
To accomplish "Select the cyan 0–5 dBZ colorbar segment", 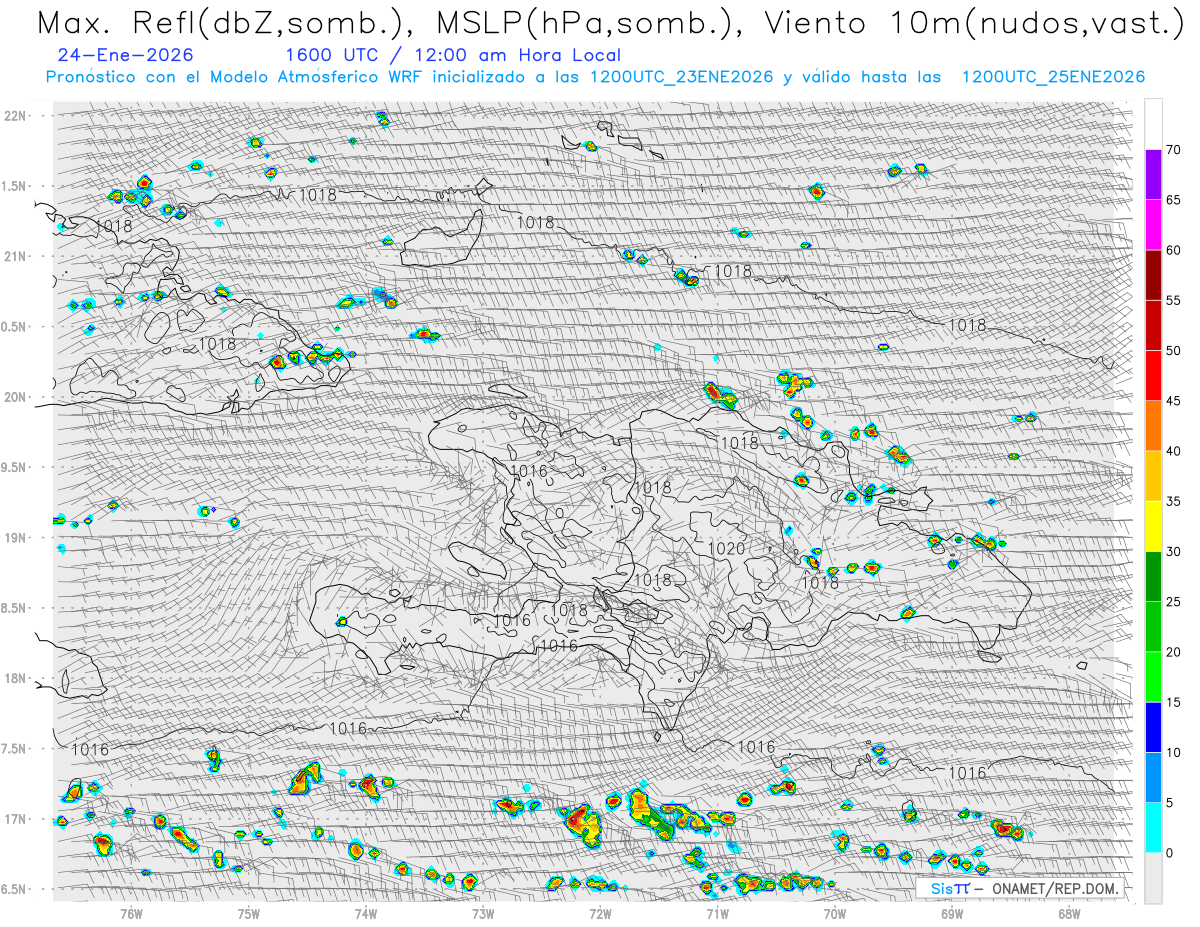I will click(1153, 827).
